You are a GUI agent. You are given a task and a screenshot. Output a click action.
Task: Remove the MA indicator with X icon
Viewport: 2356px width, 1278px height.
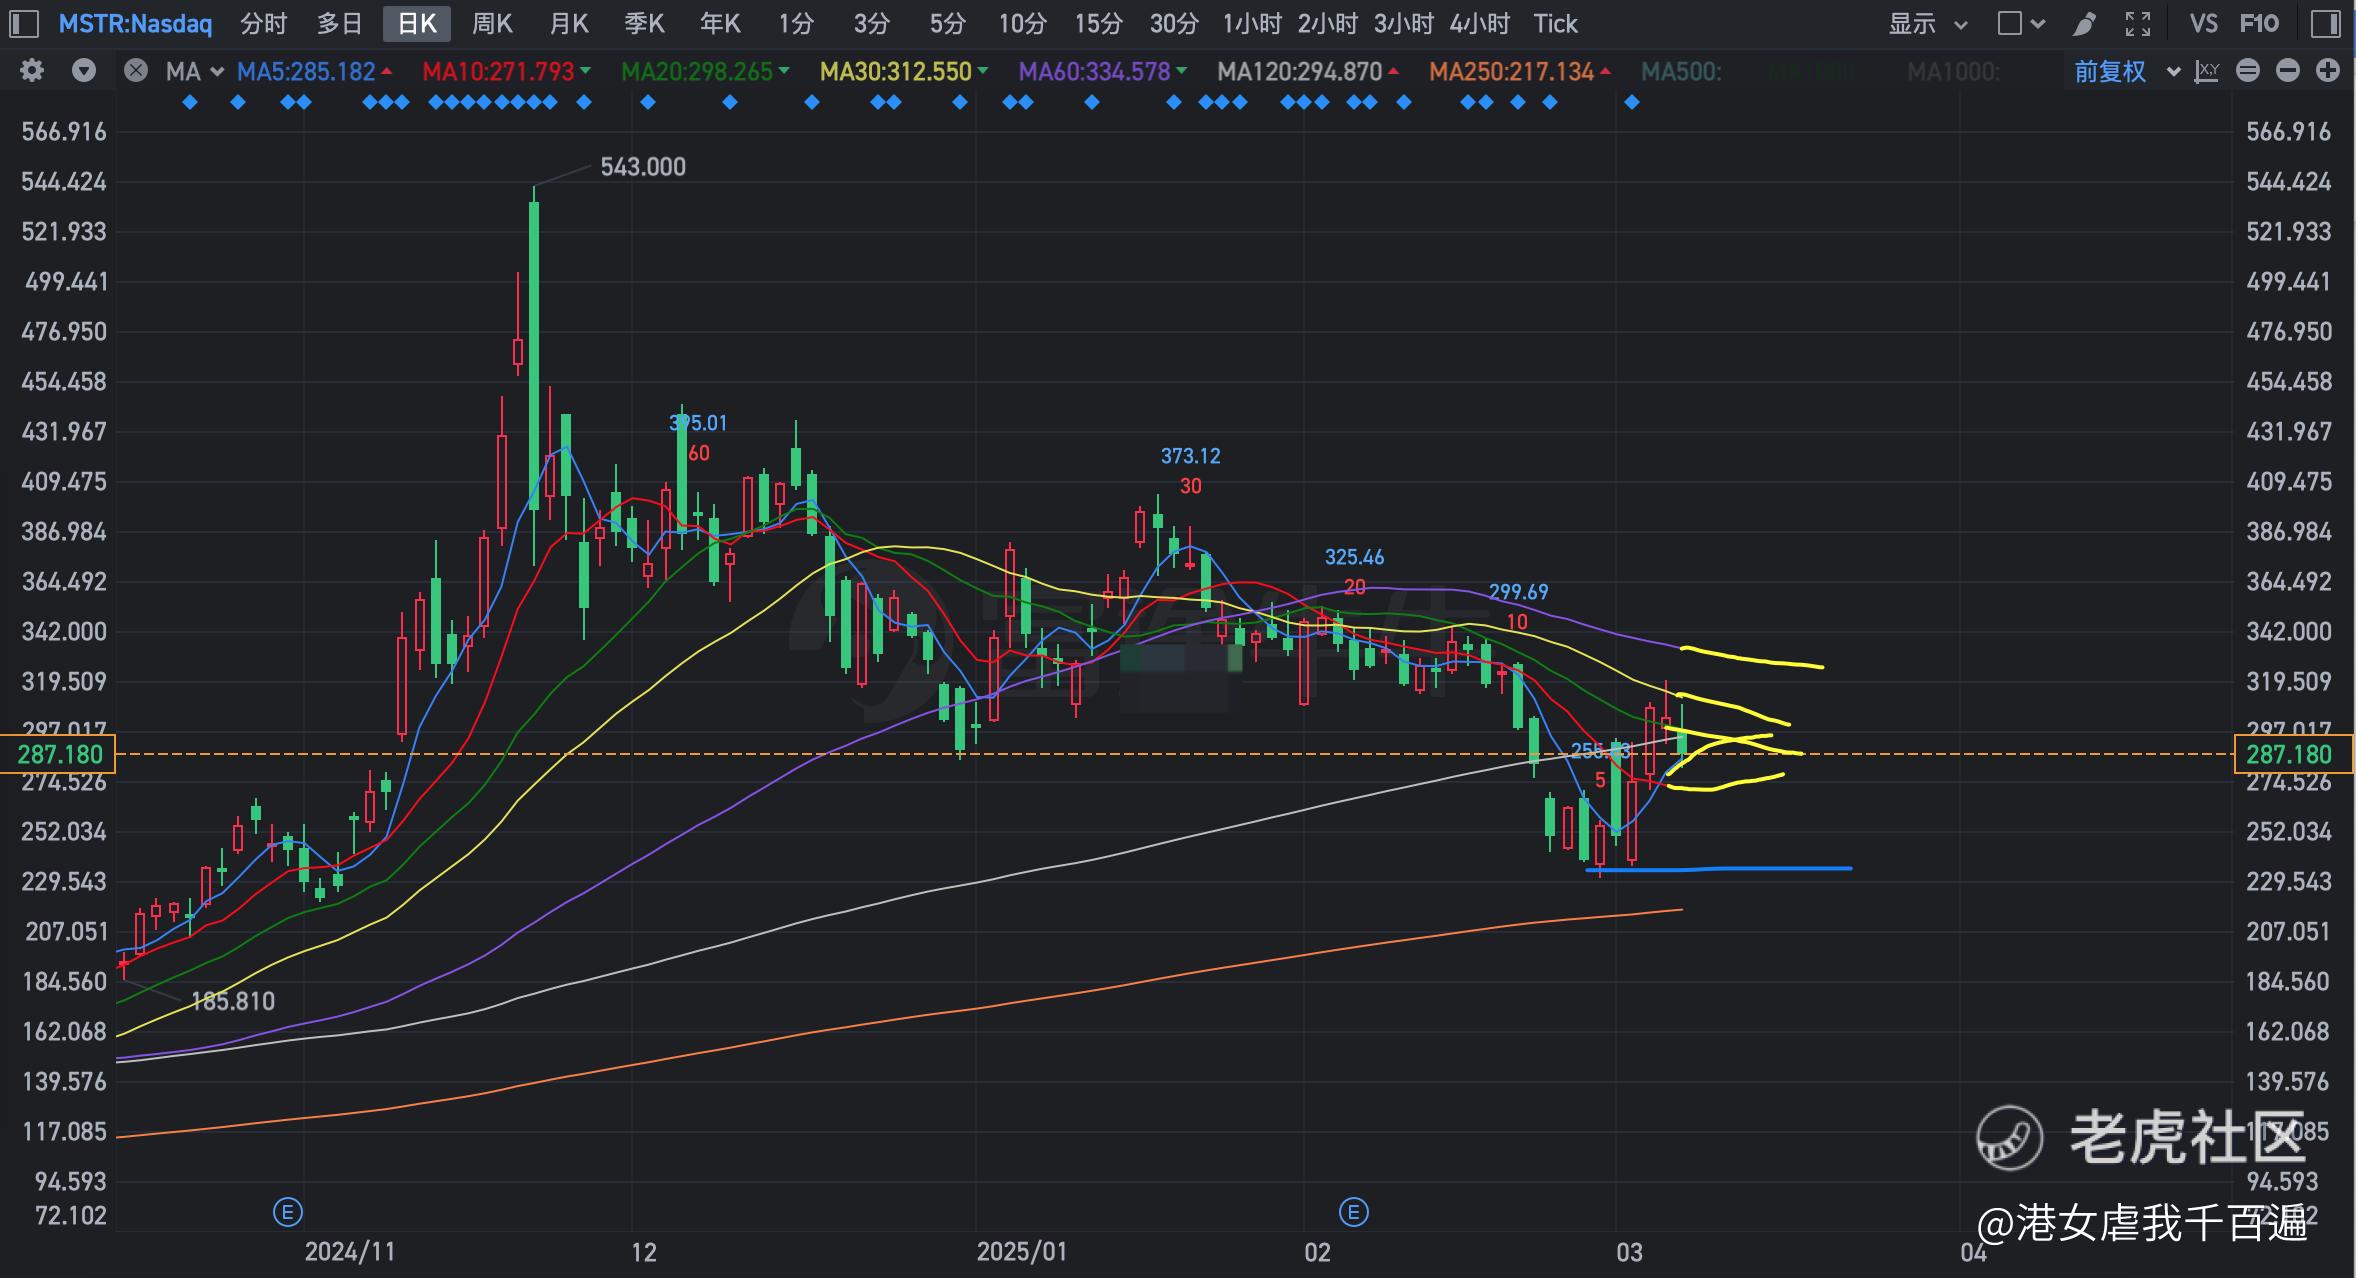[136, 71]
